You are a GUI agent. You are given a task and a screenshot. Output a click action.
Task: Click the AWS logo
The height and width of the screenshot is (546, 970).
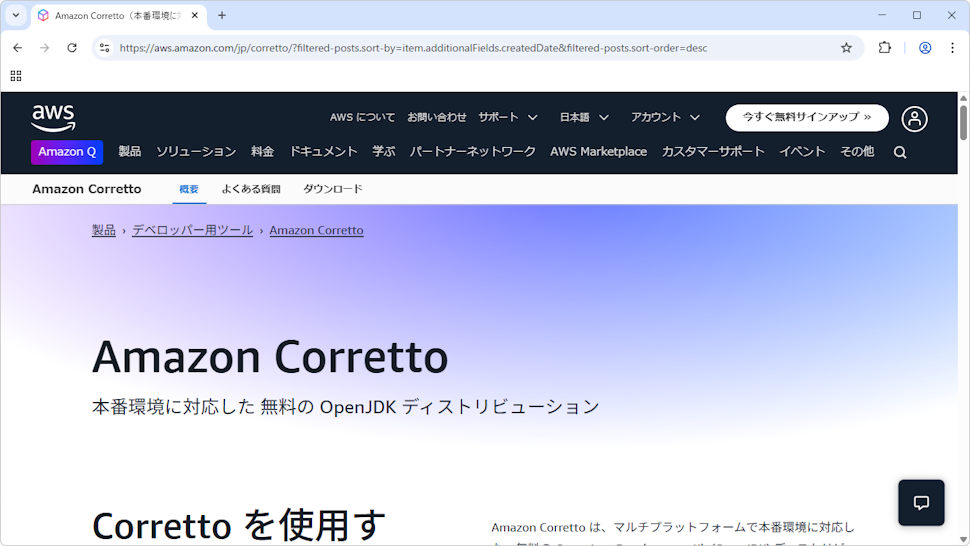(x=53, y=118)
